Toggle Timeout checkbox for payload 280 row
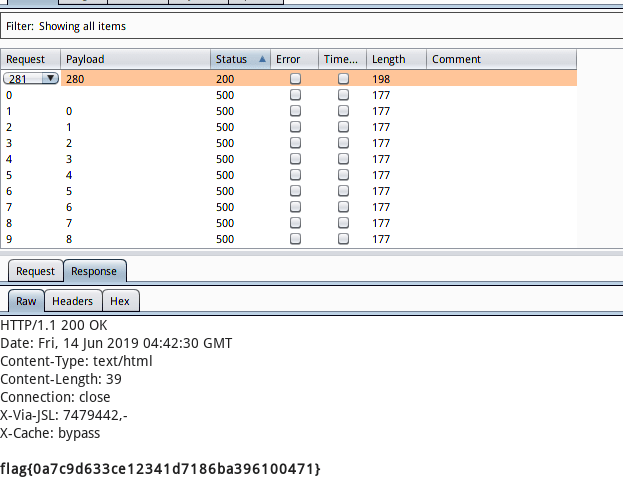623x490 pixels. click(x=343, y=79)
